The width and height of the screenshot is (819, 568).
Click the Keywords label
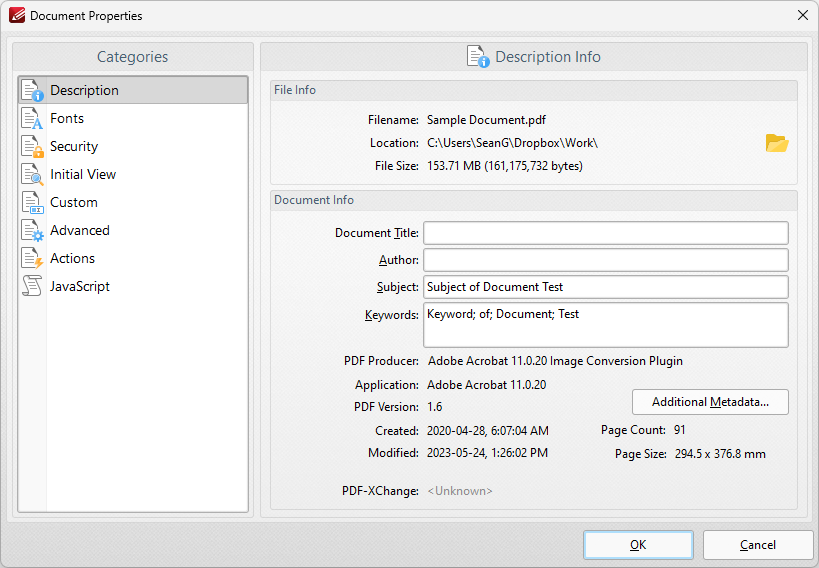pos(392,316)
